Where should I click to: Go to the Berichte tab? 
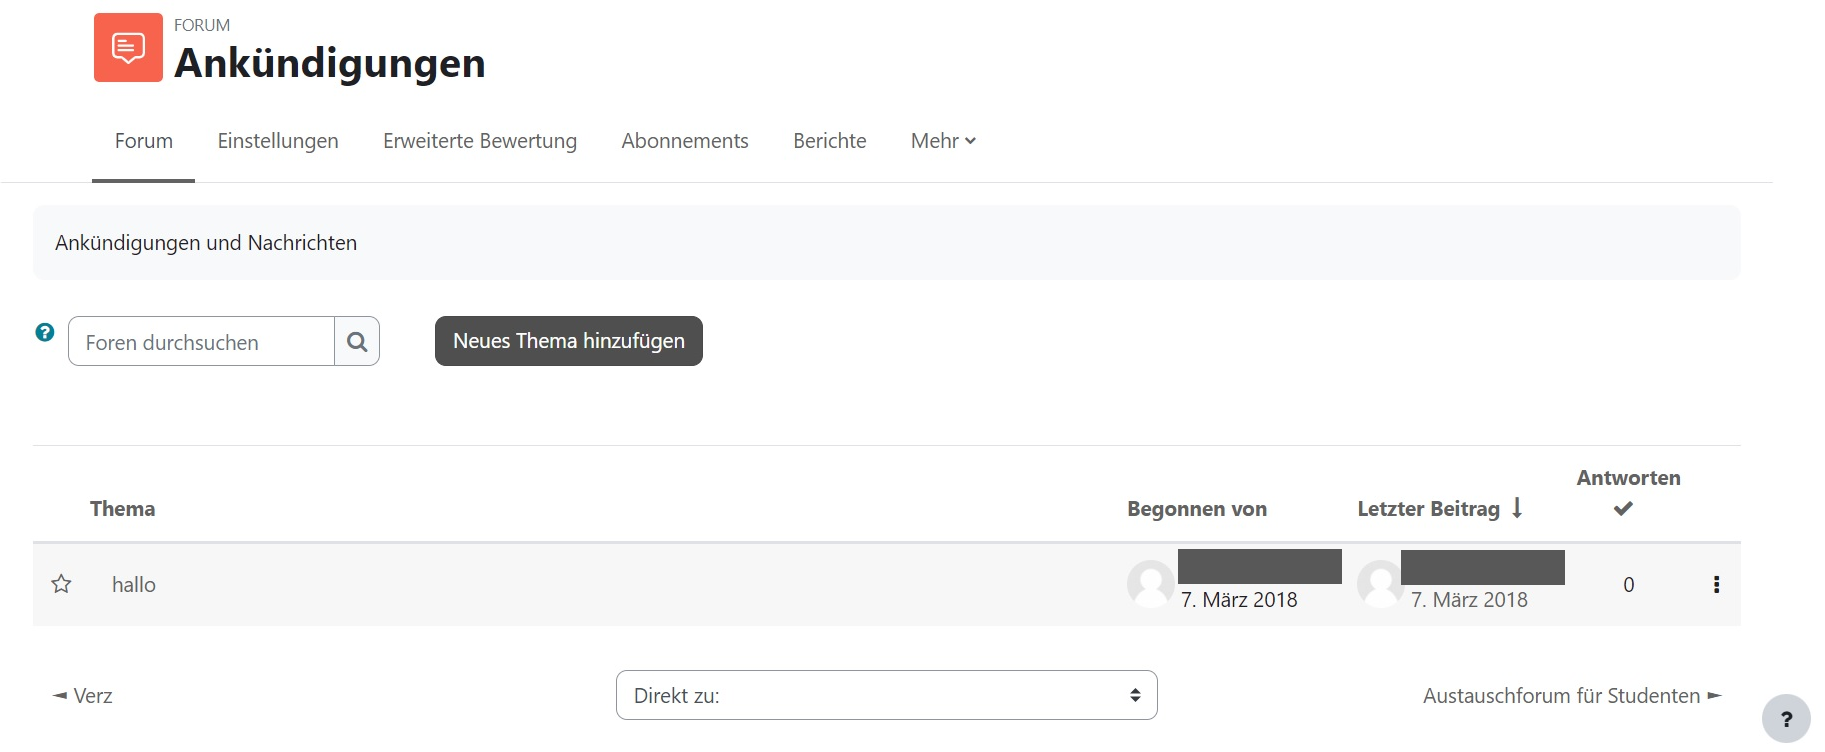pos(829,141)
